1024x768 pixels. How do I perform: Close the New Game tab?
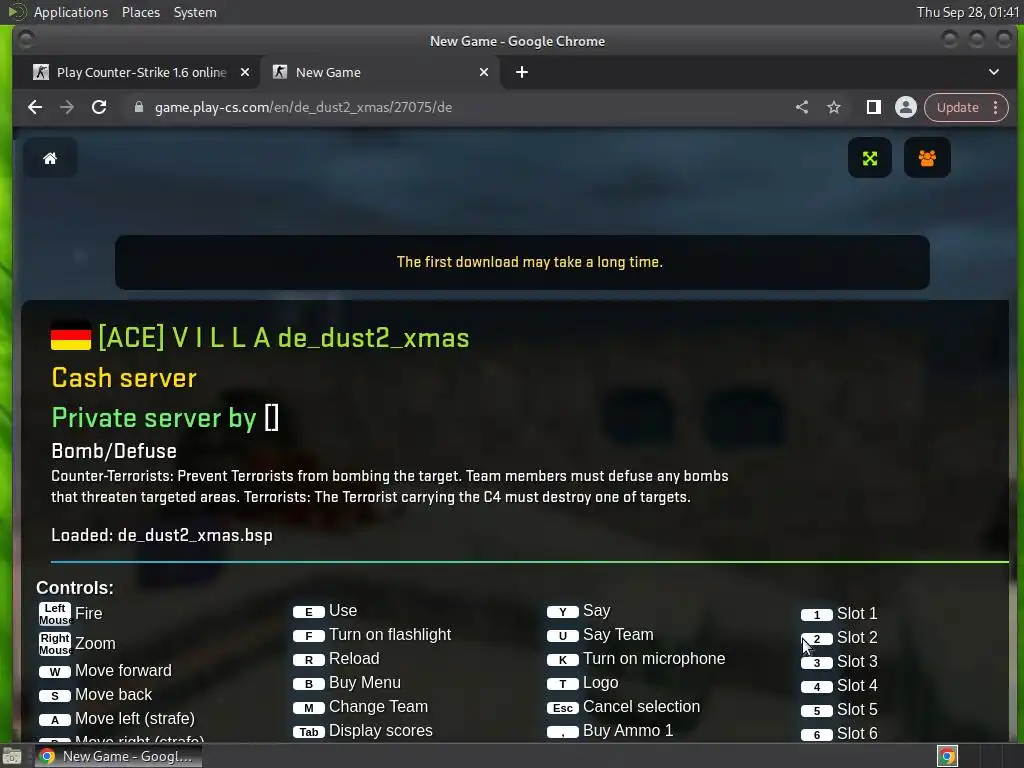484,72
